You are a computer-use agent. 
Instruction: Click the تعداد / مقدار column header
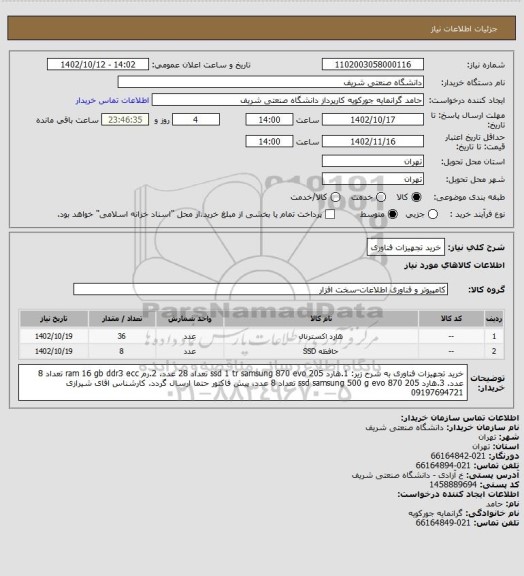click(122, 318)
